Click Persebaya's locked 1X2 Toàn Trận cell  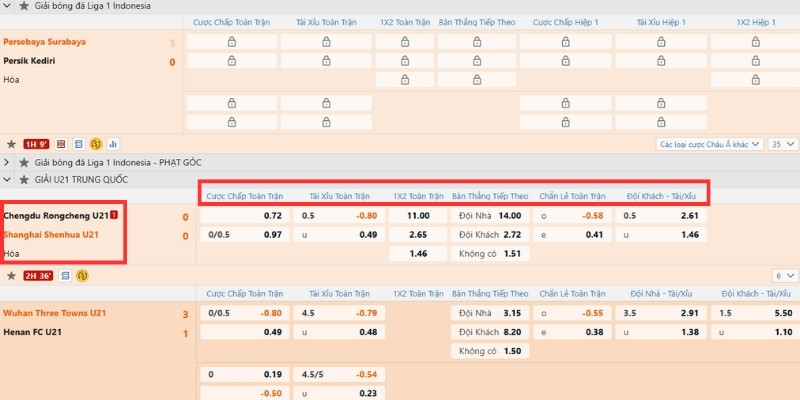point(405,42)
